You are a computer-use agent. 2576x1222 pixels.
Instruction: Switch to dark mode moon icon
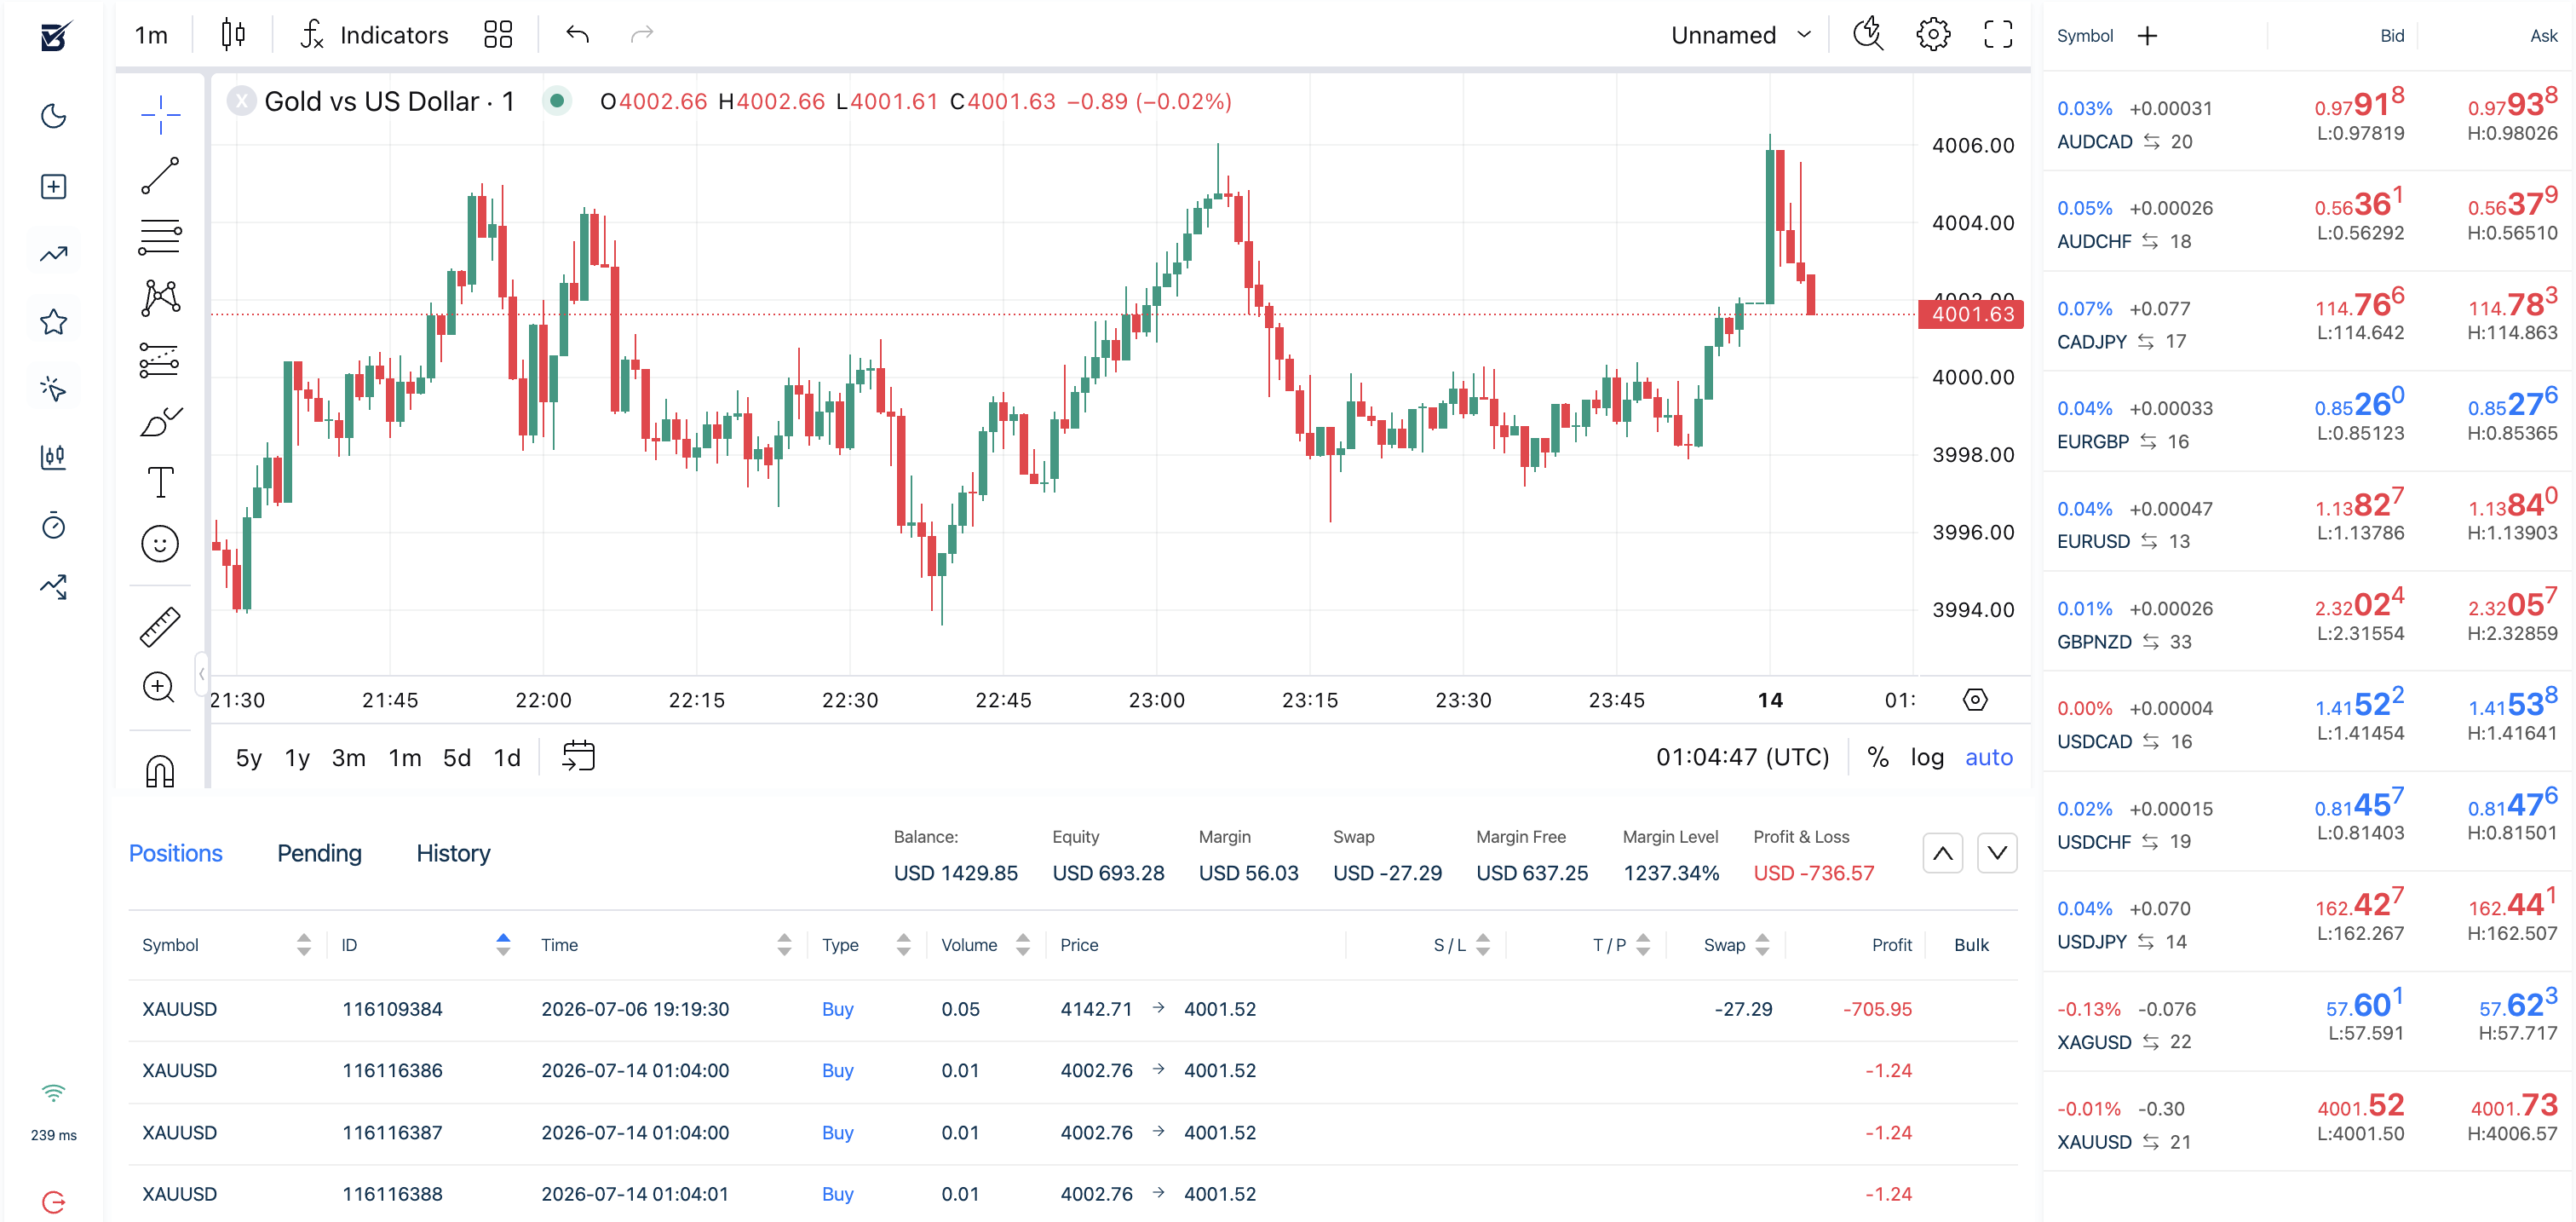click(x=54, y=116)
